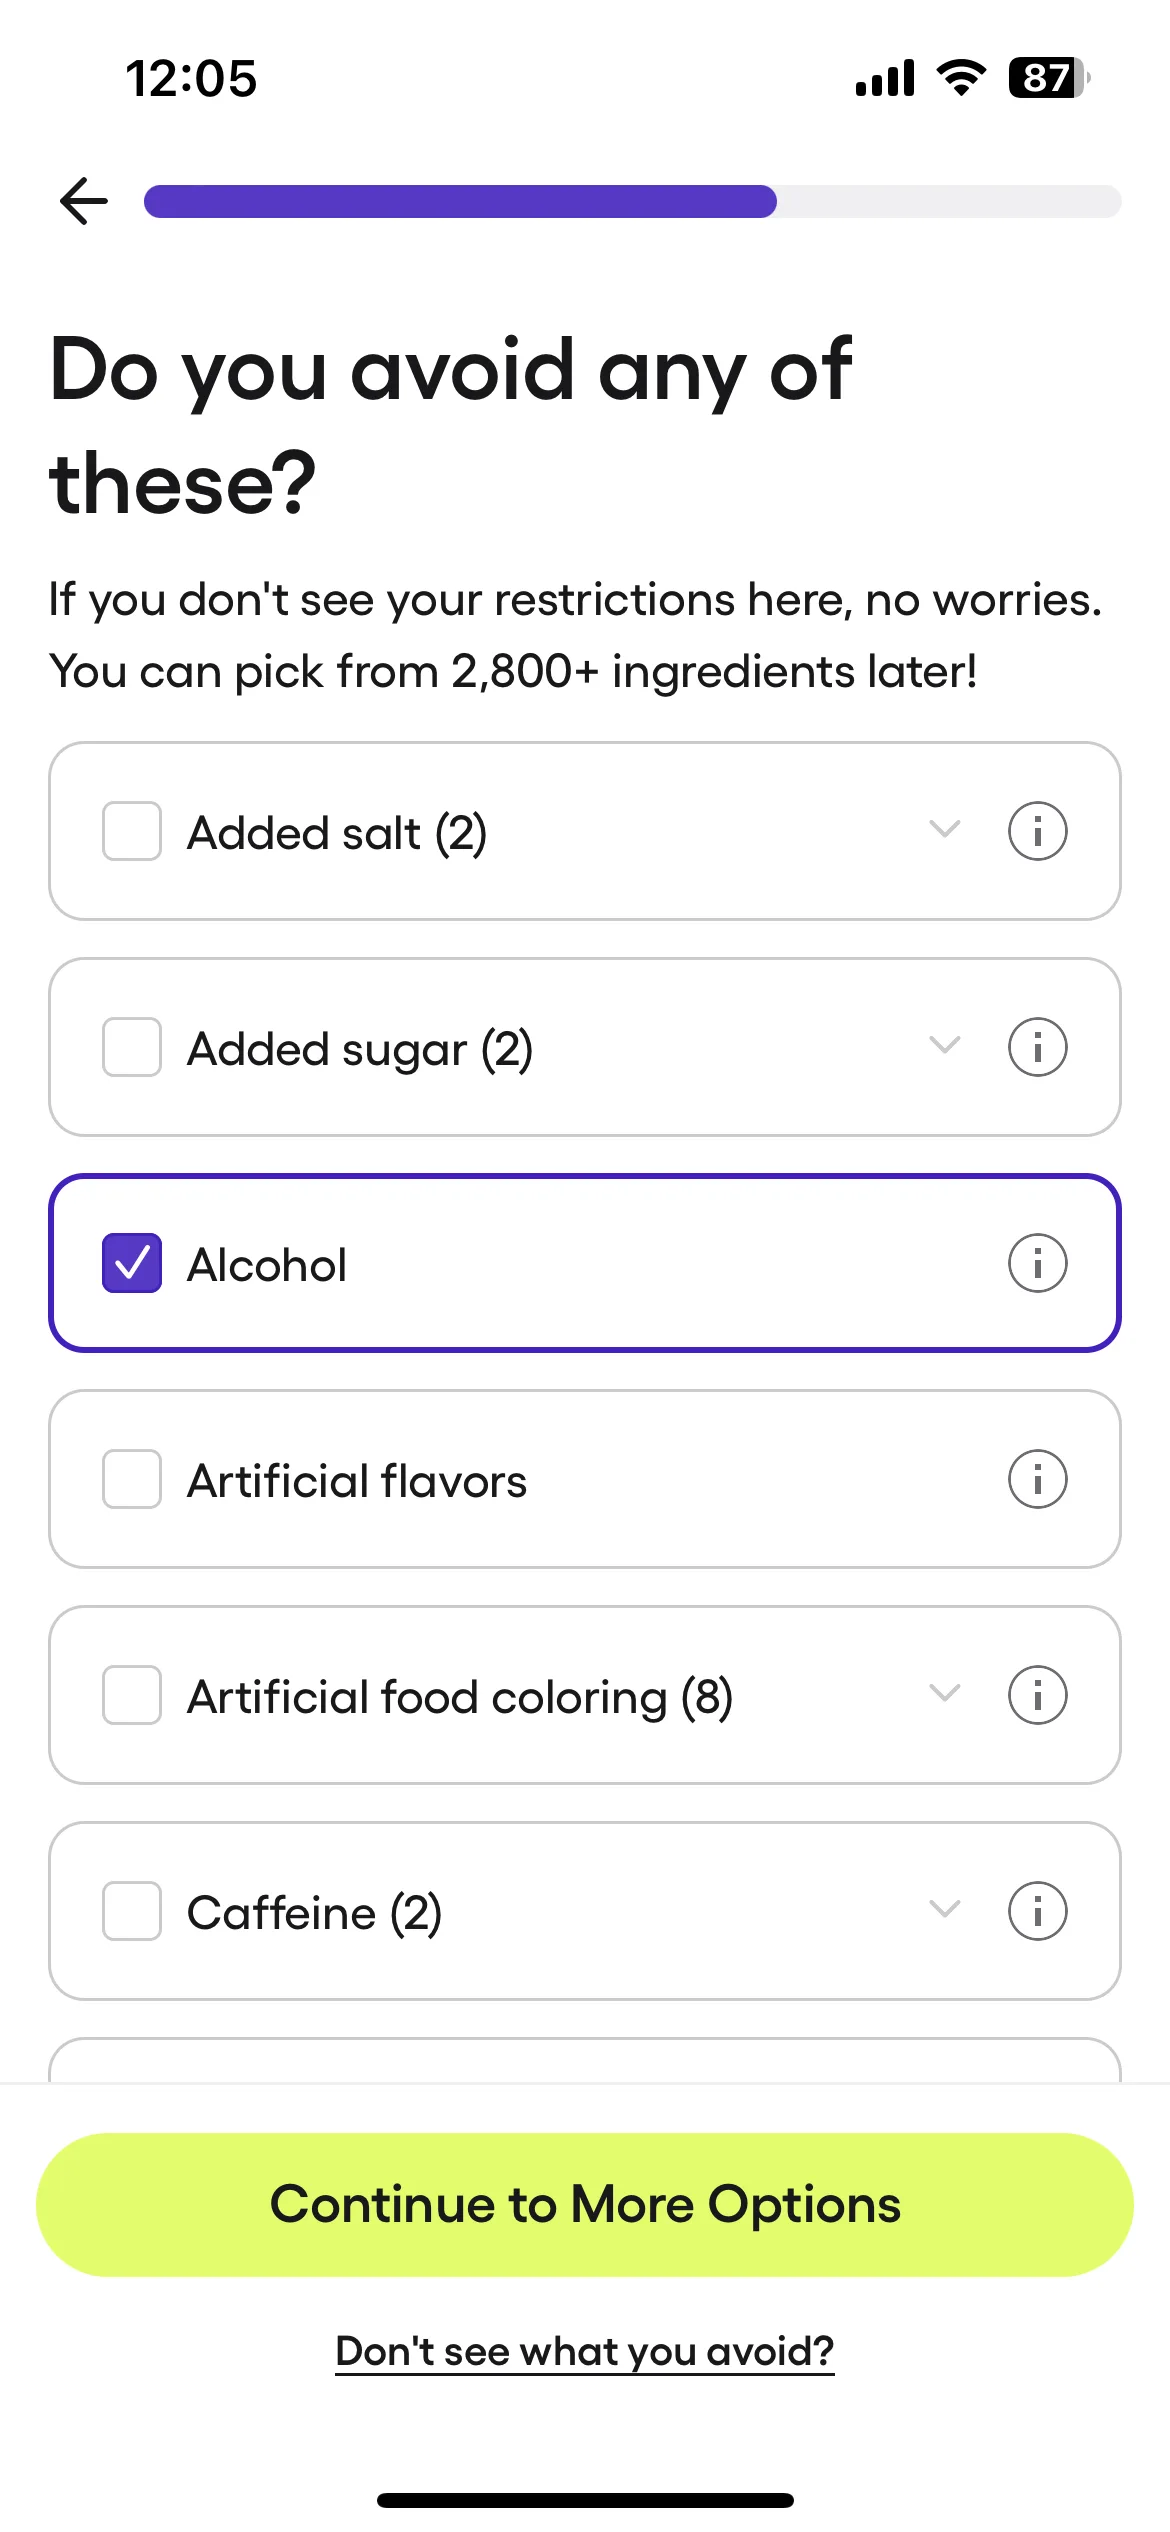Tap the back arrow icon
This screenshot has height=2532, width=1170.
[x=84, y=201]
